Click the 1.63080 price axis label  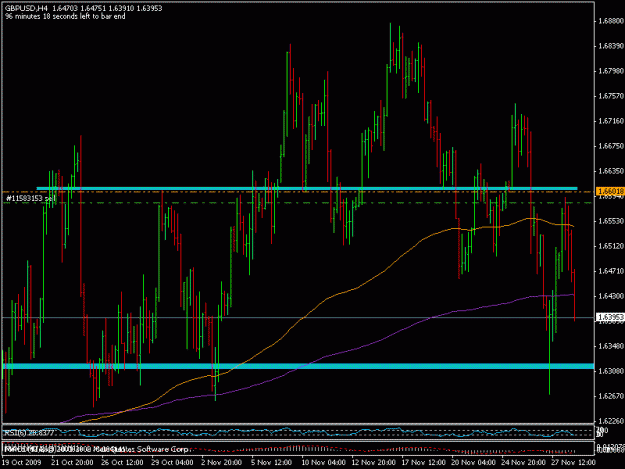pyautogui.click(x=611, y=371)
